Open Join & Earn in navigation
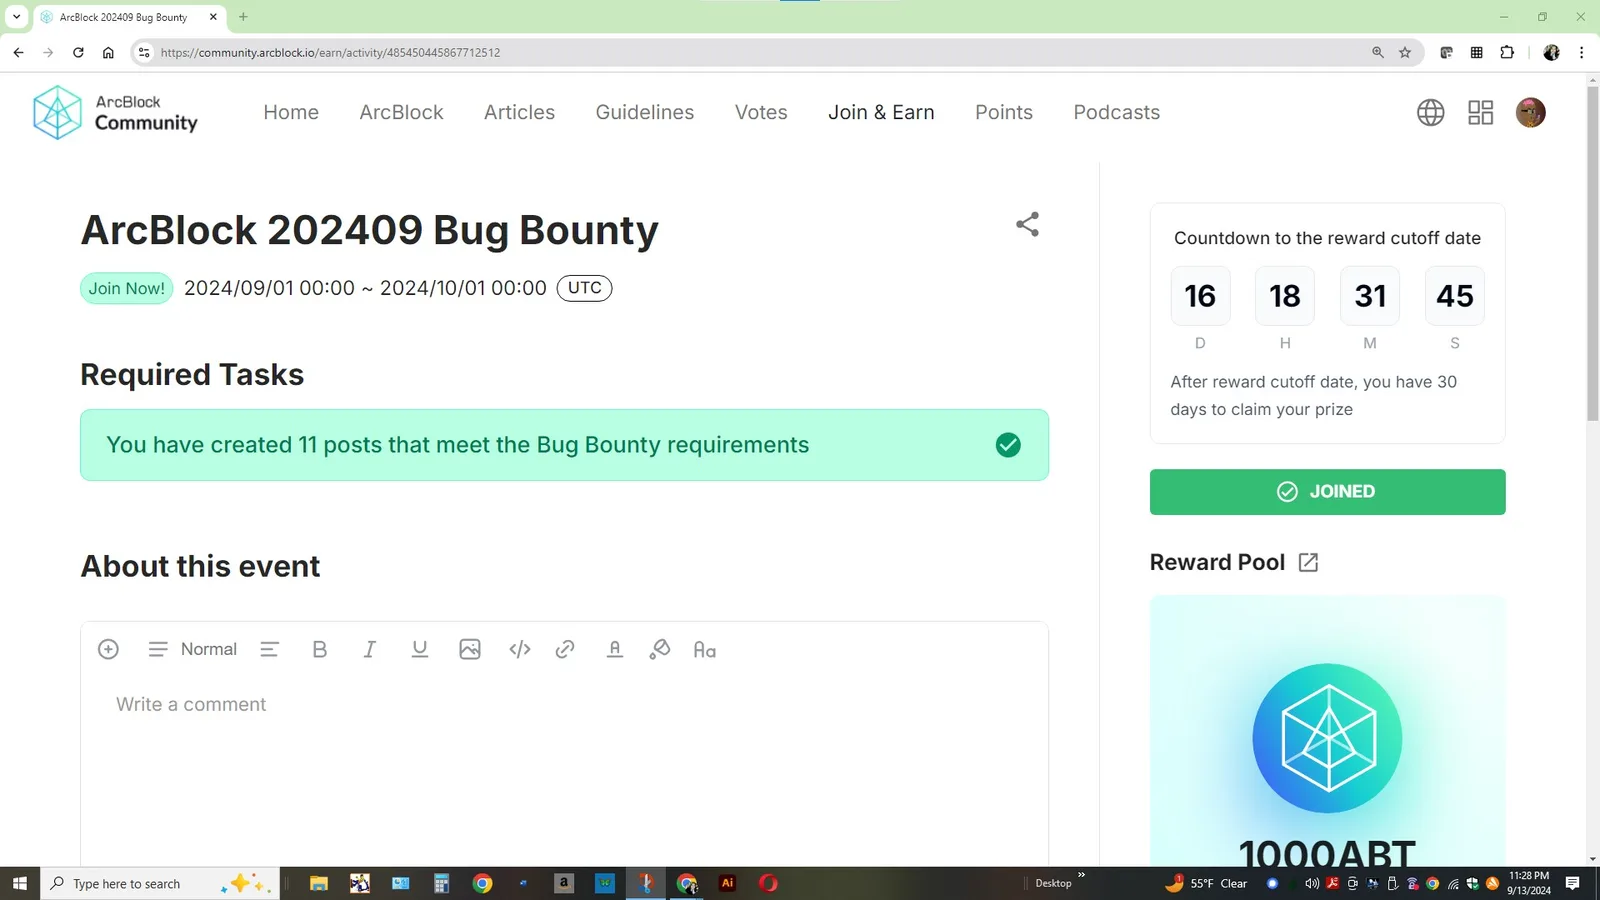The height and width of the screenshot is (900, 1600). coord(881,113)
